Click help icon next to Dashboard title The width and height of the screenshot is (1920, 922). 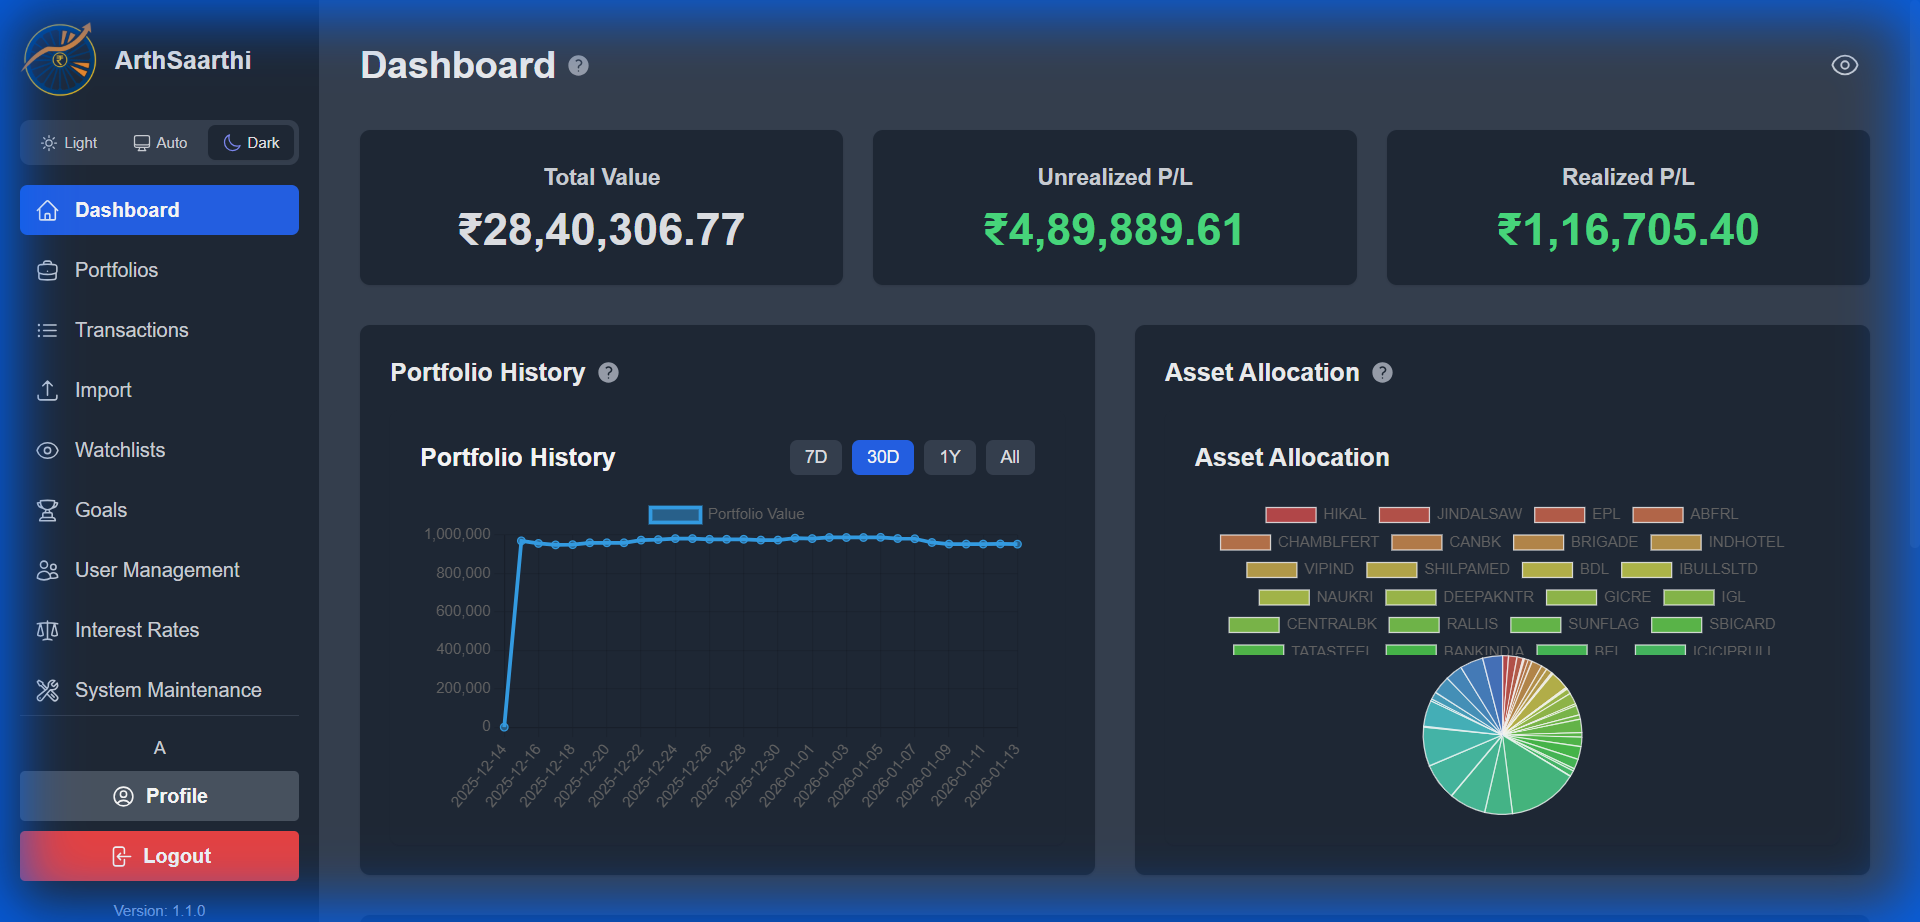[x=578, y=66]
